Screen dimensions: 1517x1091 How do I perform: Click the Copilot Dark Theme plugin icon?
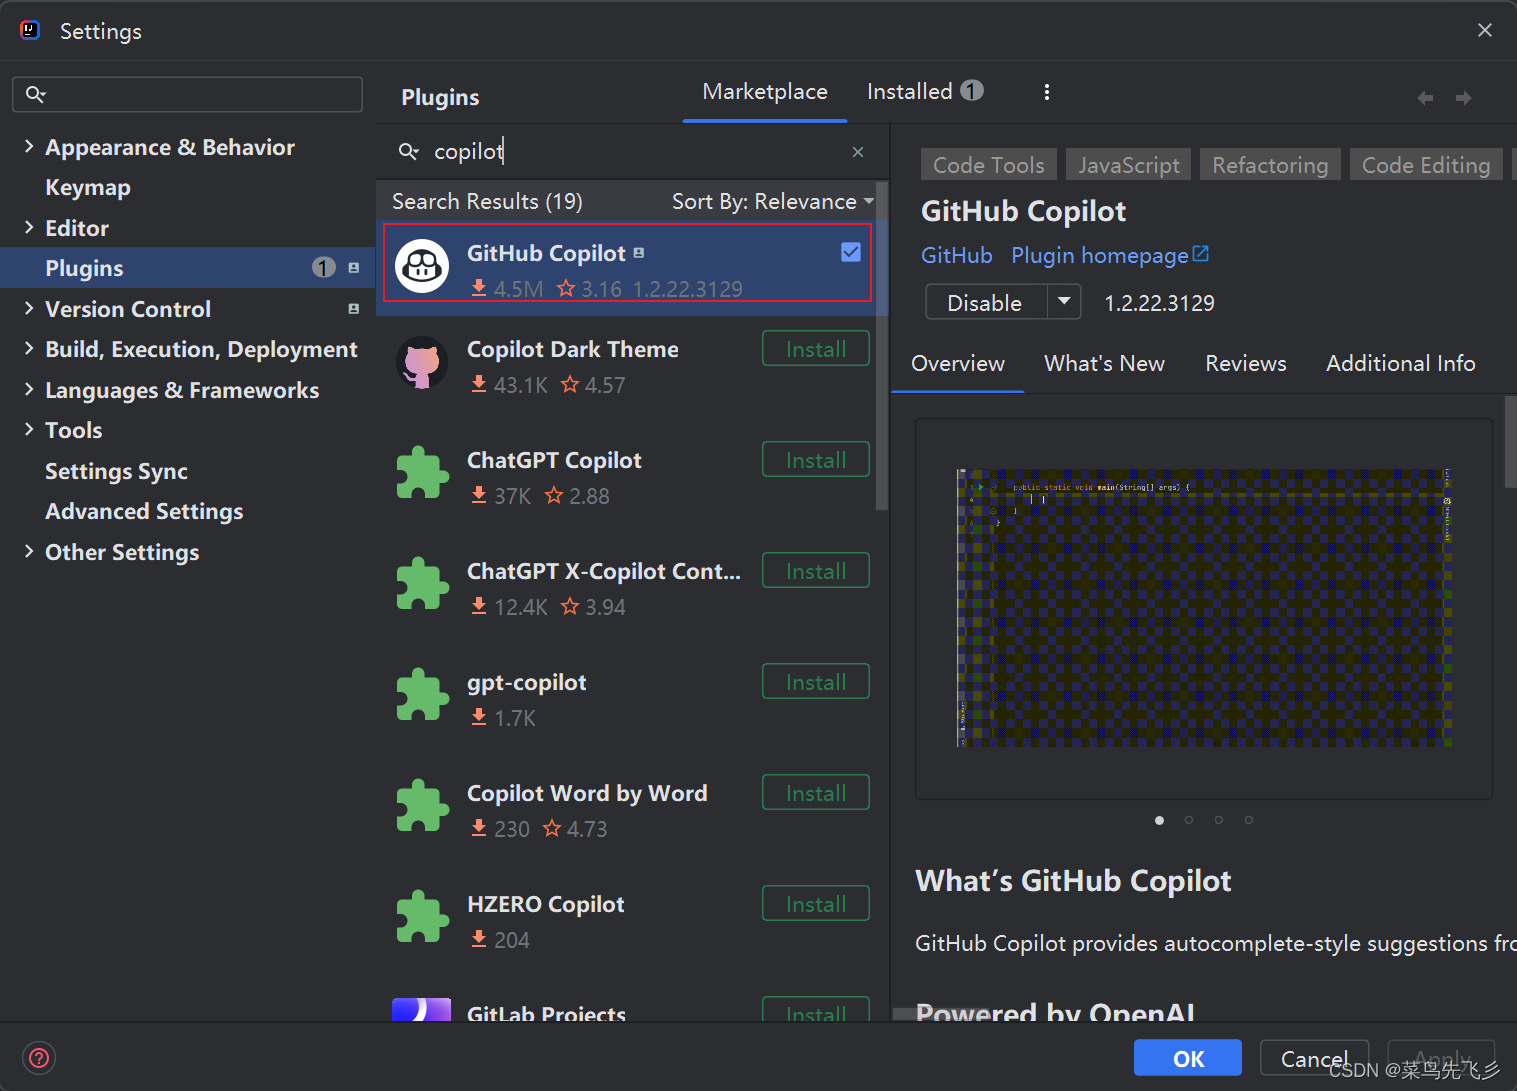pos(422,362)
